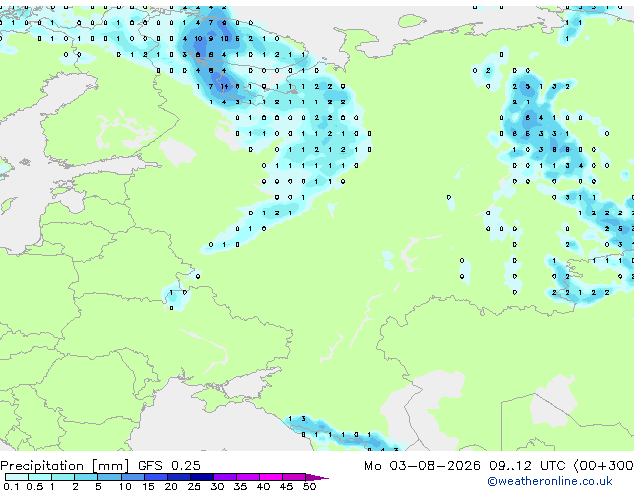
Task: Select the 35–40 mm legend color swatch
Action: [x=248, y=477]
